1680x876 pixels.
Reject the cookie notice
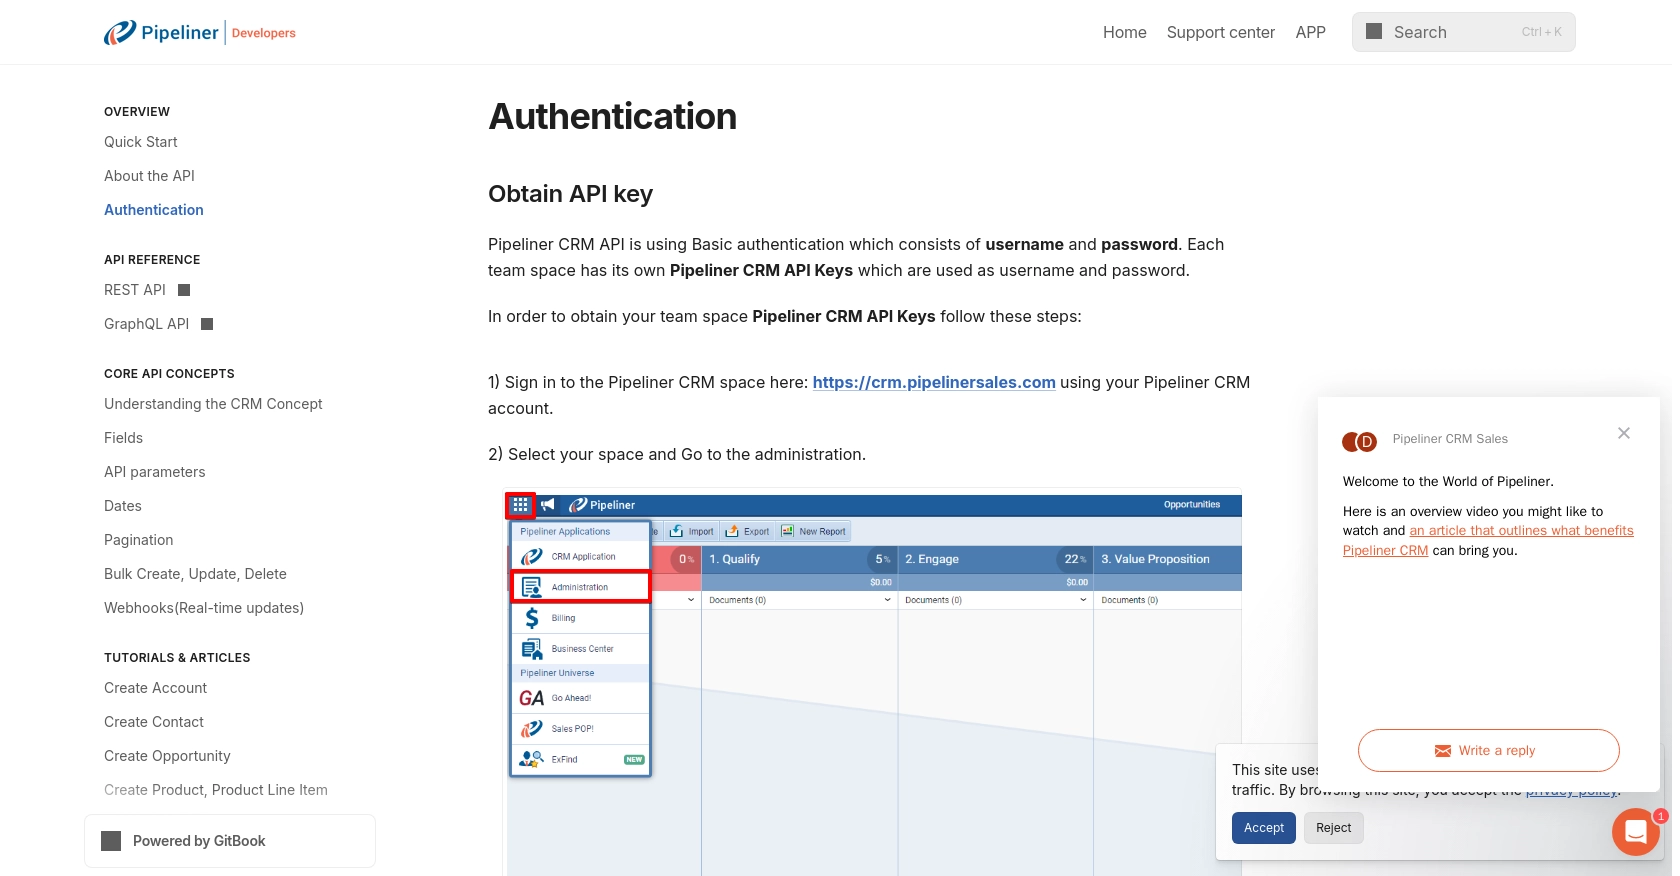coord(1333,828)
